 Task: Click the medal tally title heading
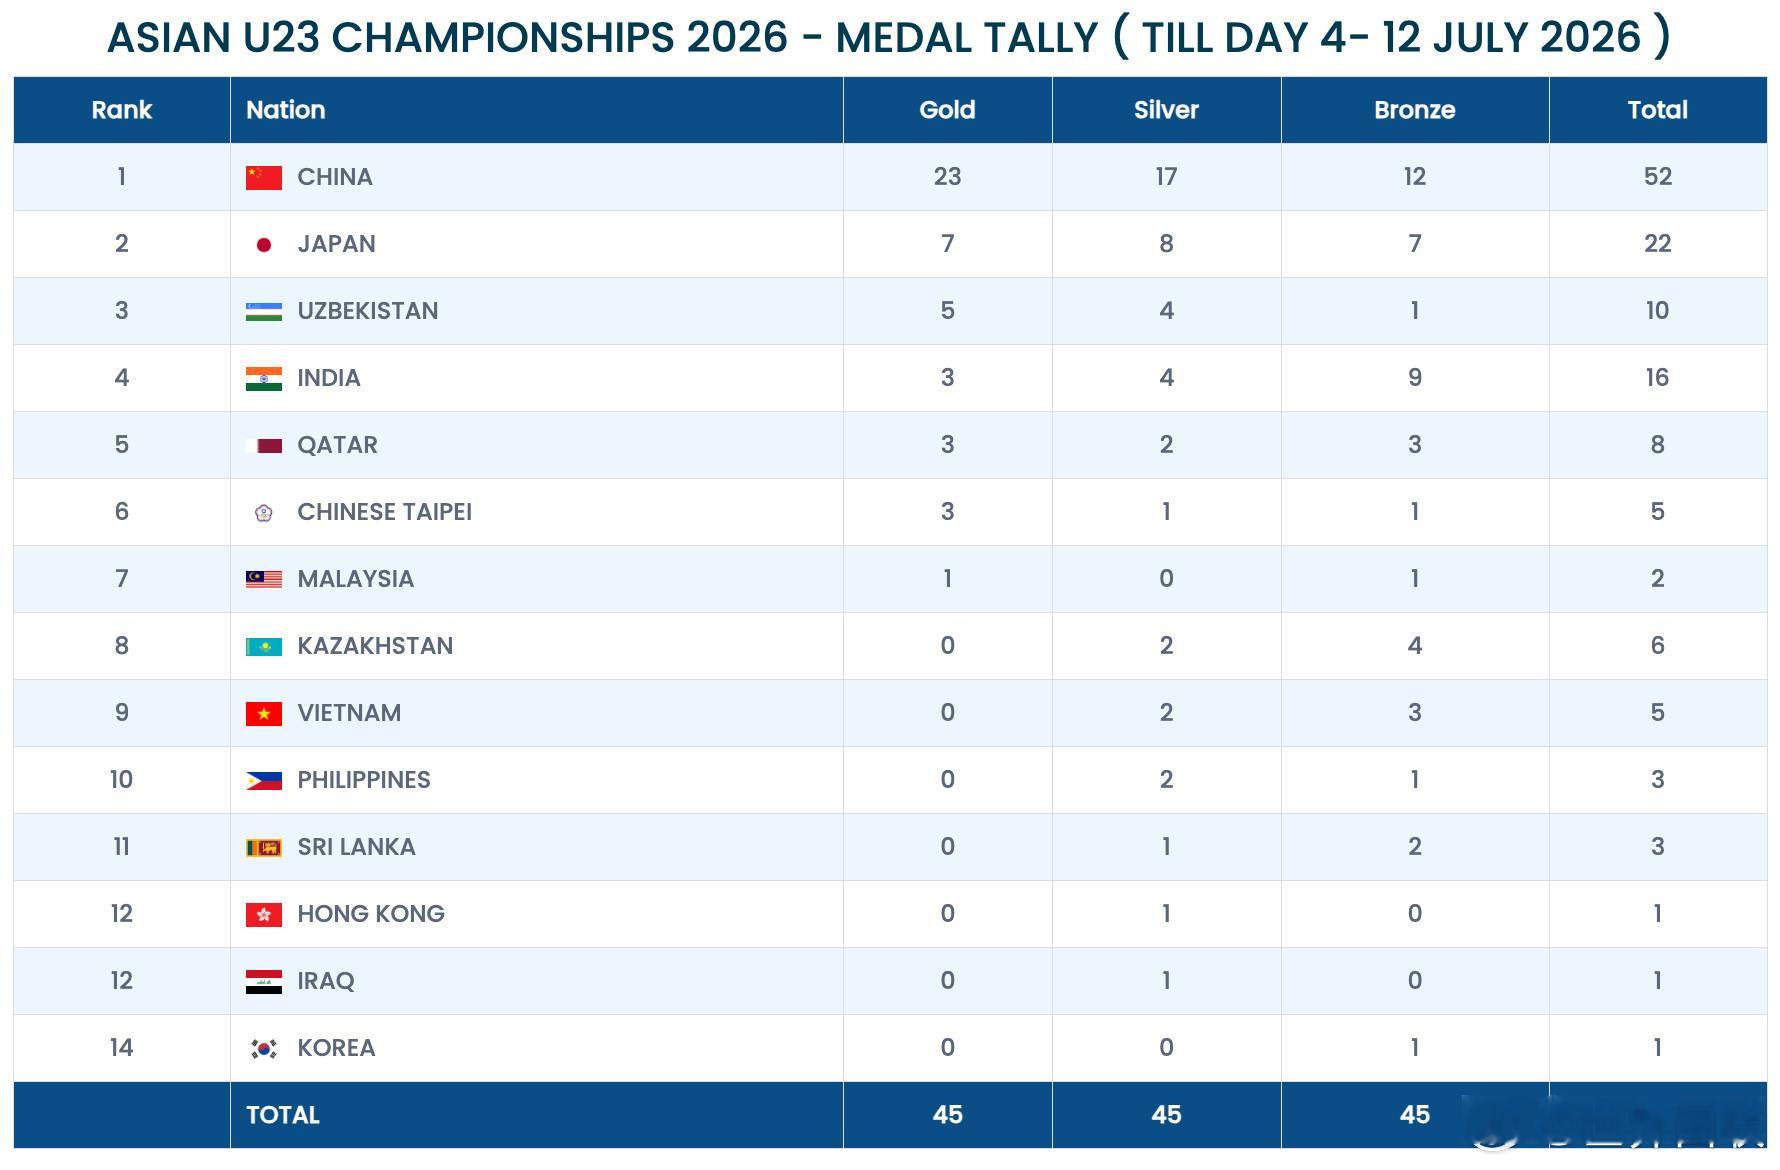click(889, 38)
